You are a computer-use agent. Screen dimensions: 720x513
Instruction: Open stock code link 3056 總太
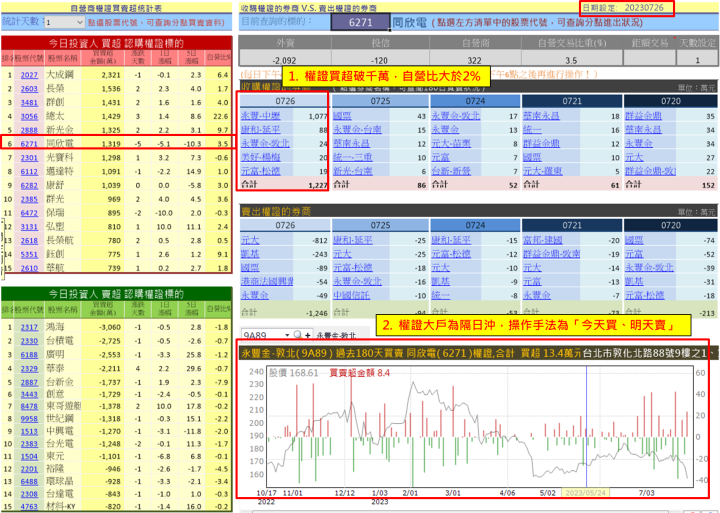tap(29, 116)
